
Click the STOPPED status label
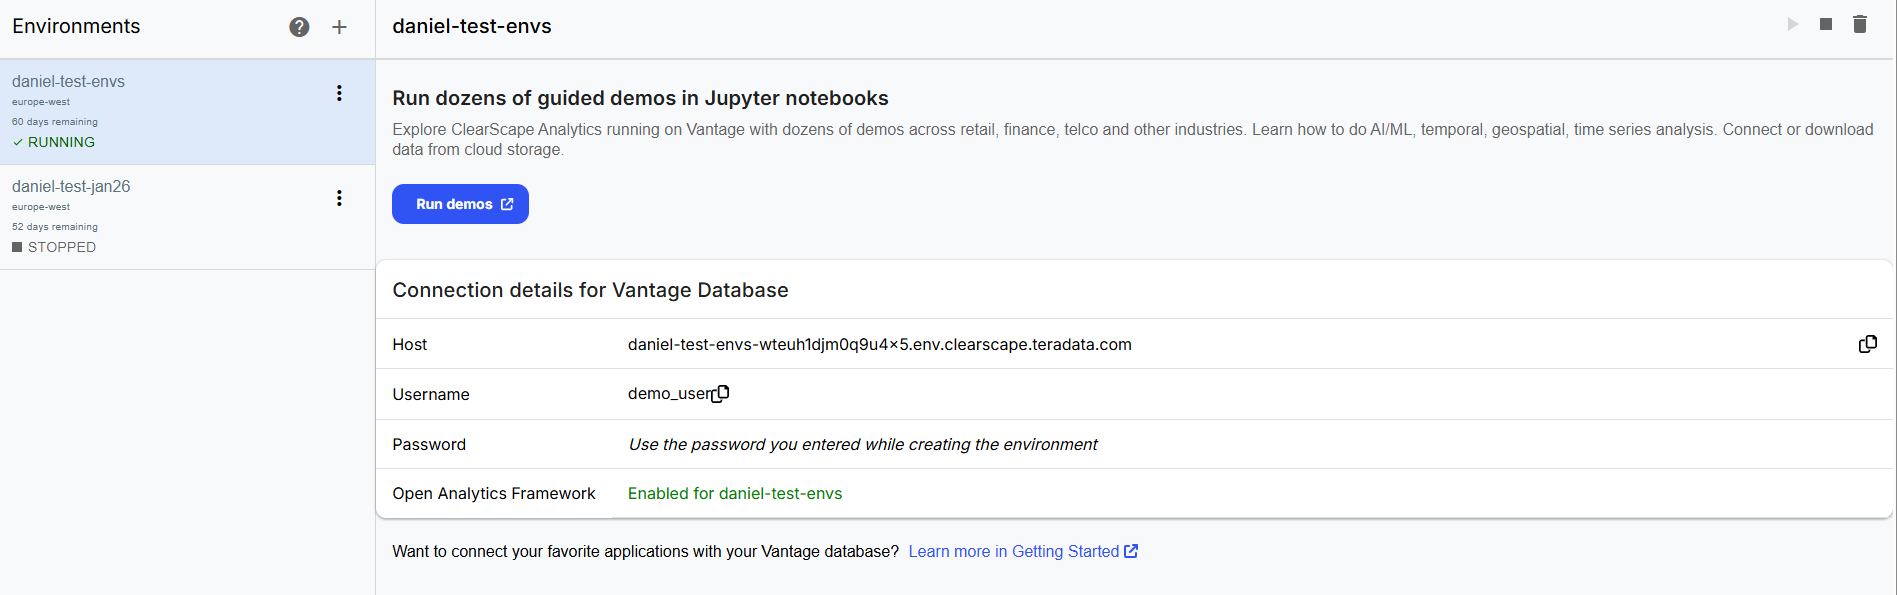(61, 247)
